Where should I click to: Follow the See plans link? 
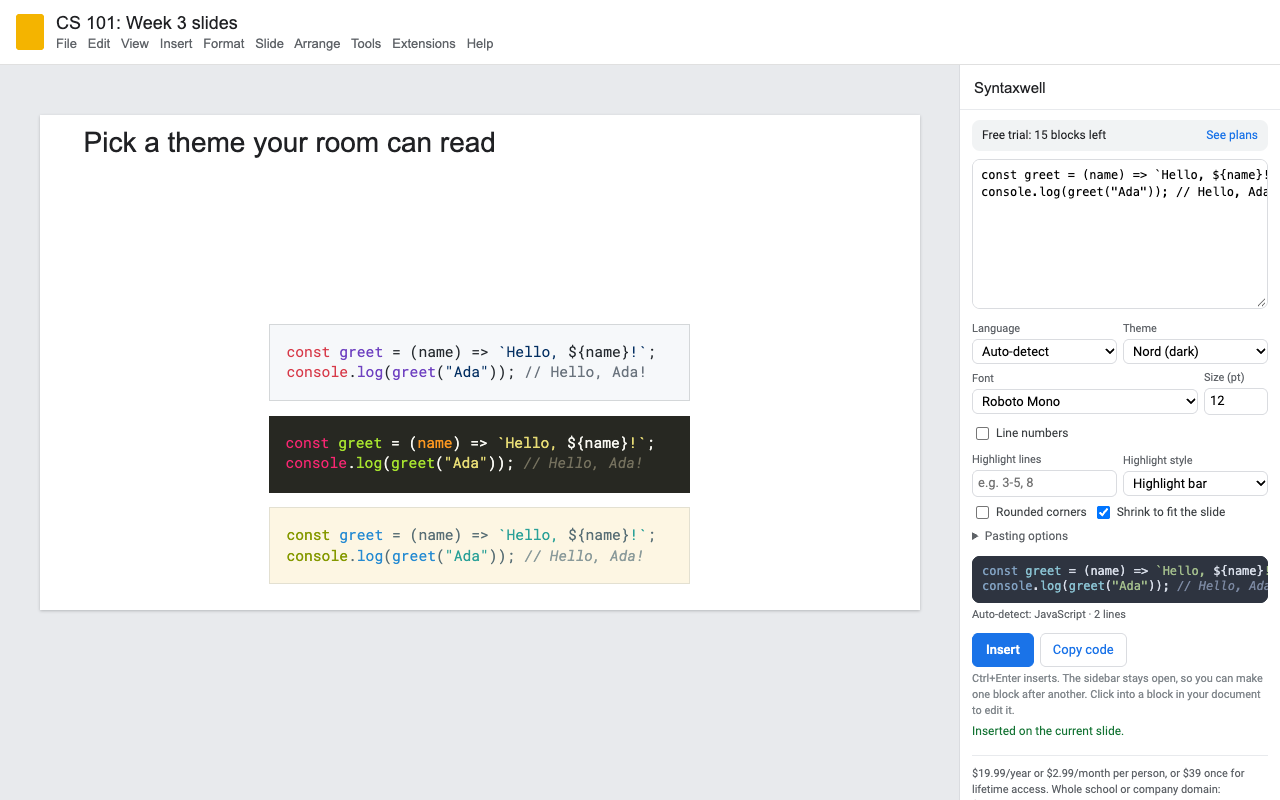[x=1232, y=135]
